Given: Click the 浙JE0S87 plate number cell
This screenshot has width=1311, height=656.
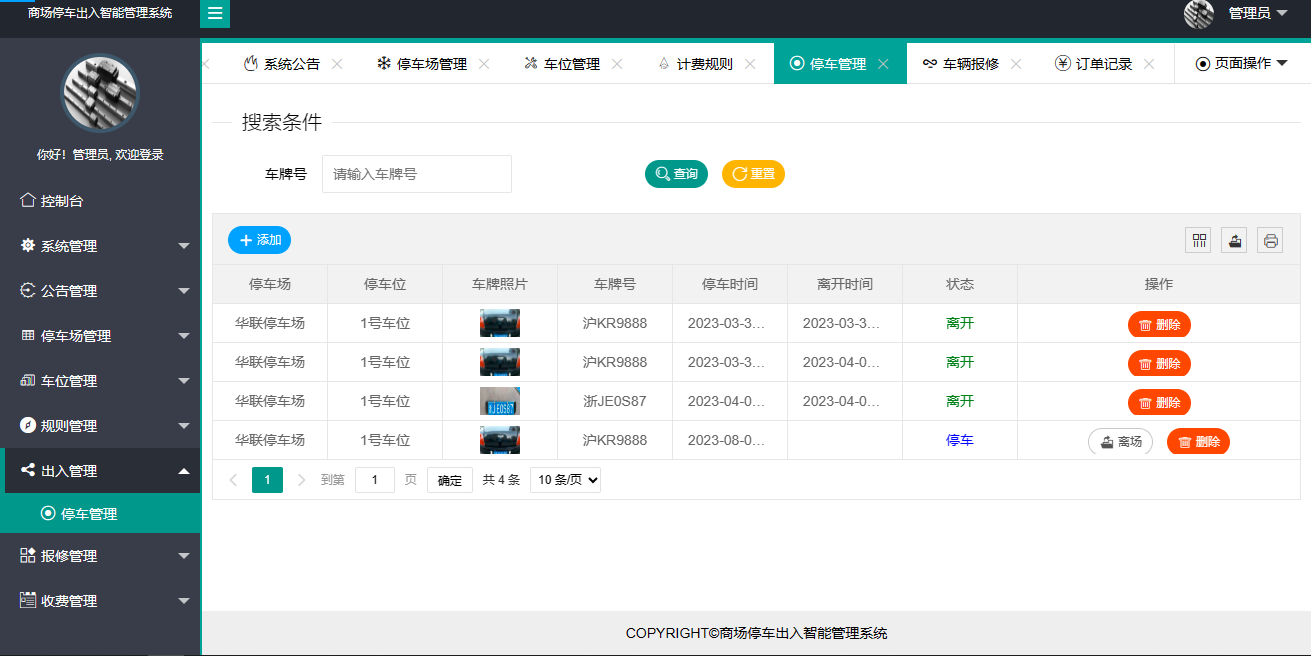Looking at the screenshot, I should tap(615, 401).
